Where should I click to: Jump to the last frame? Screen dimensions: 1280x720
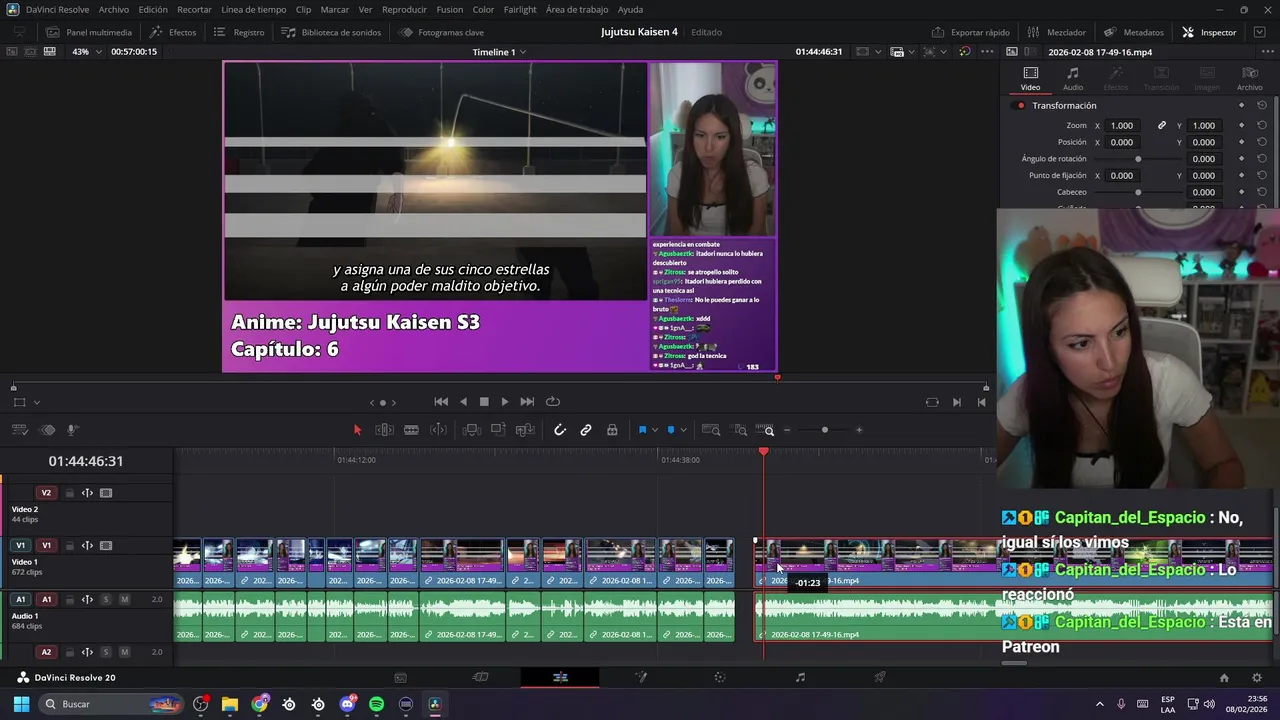527,402
